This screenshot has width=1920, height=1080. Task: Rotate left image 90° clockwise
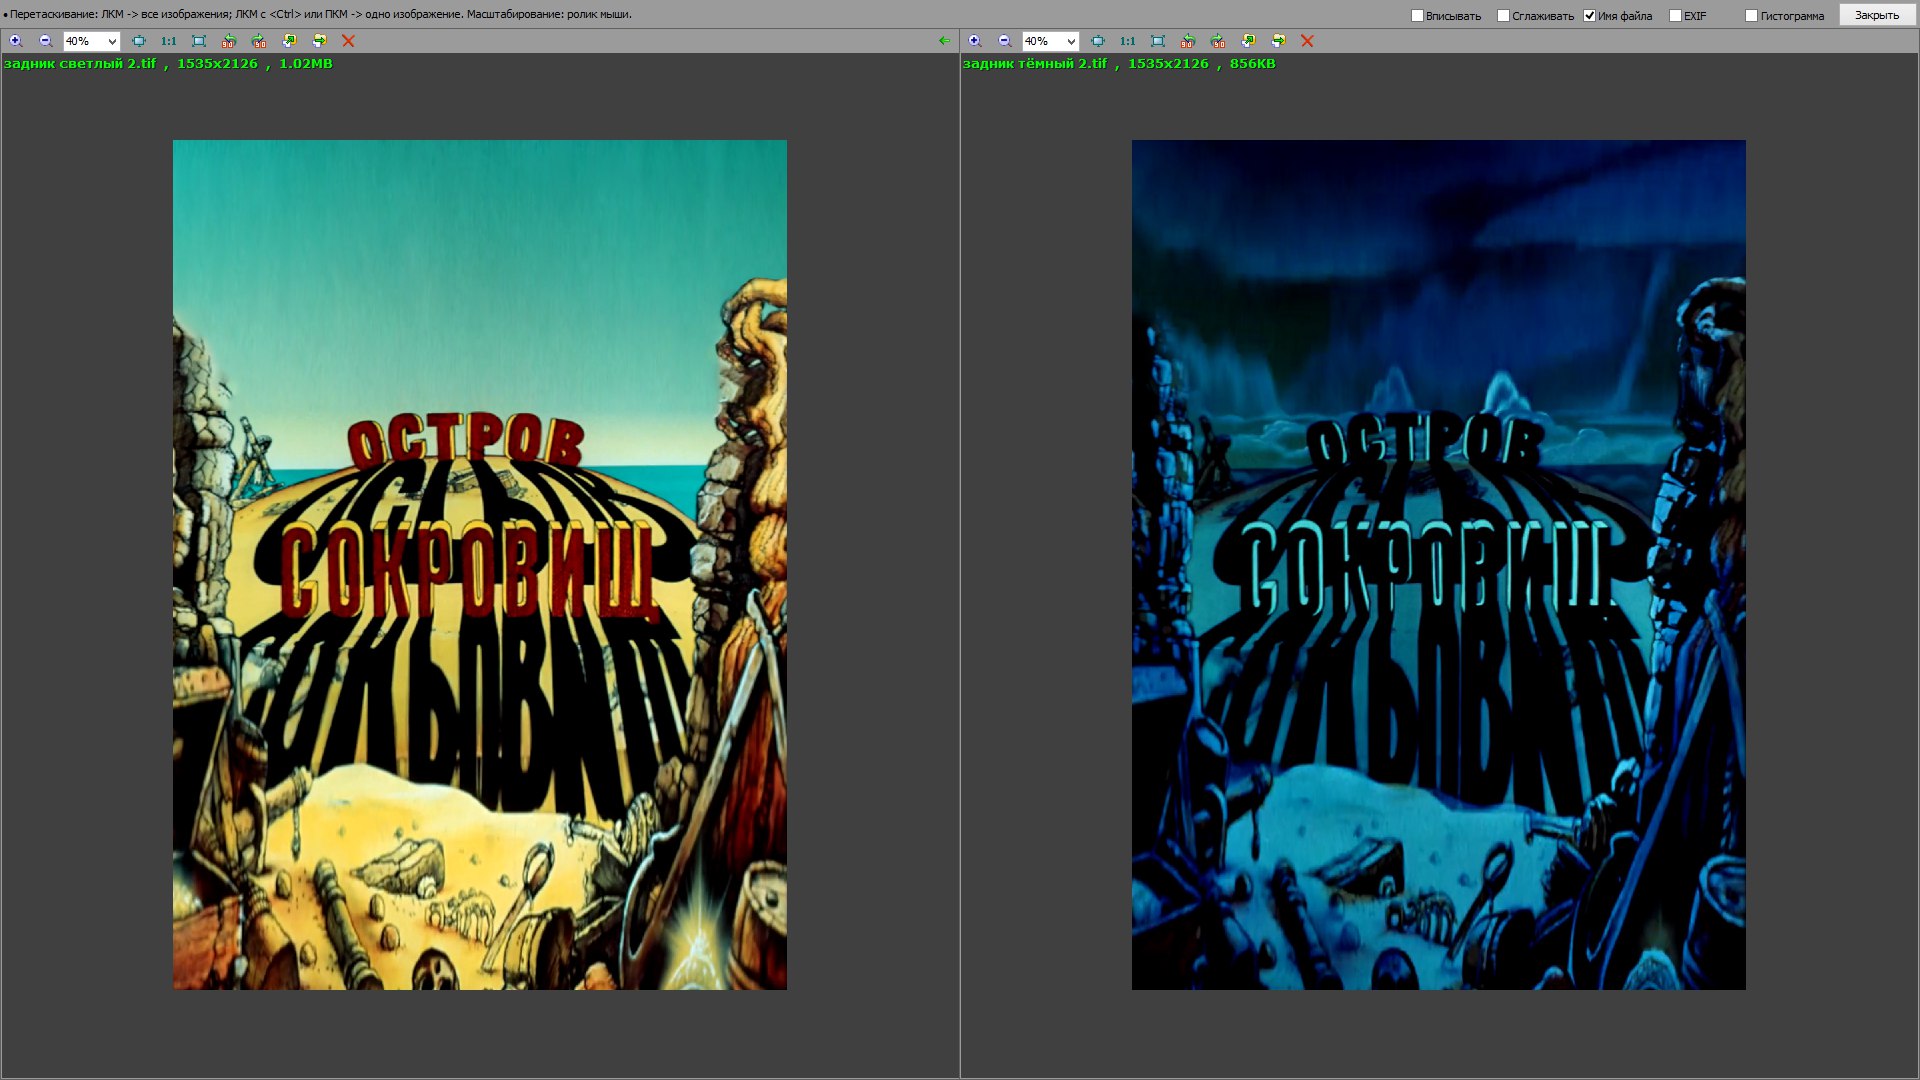pyautogui.click(x=259, y=41)
